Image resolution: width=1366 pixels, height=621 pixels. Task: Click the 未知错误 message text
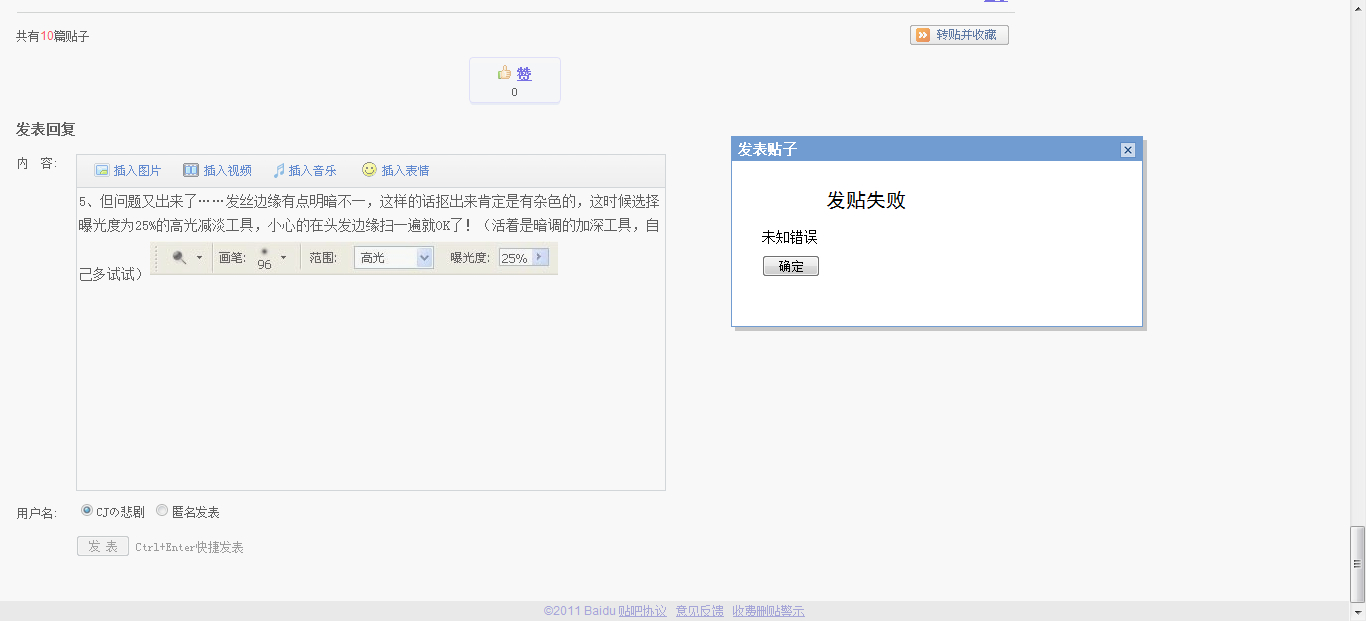(789, 237)
